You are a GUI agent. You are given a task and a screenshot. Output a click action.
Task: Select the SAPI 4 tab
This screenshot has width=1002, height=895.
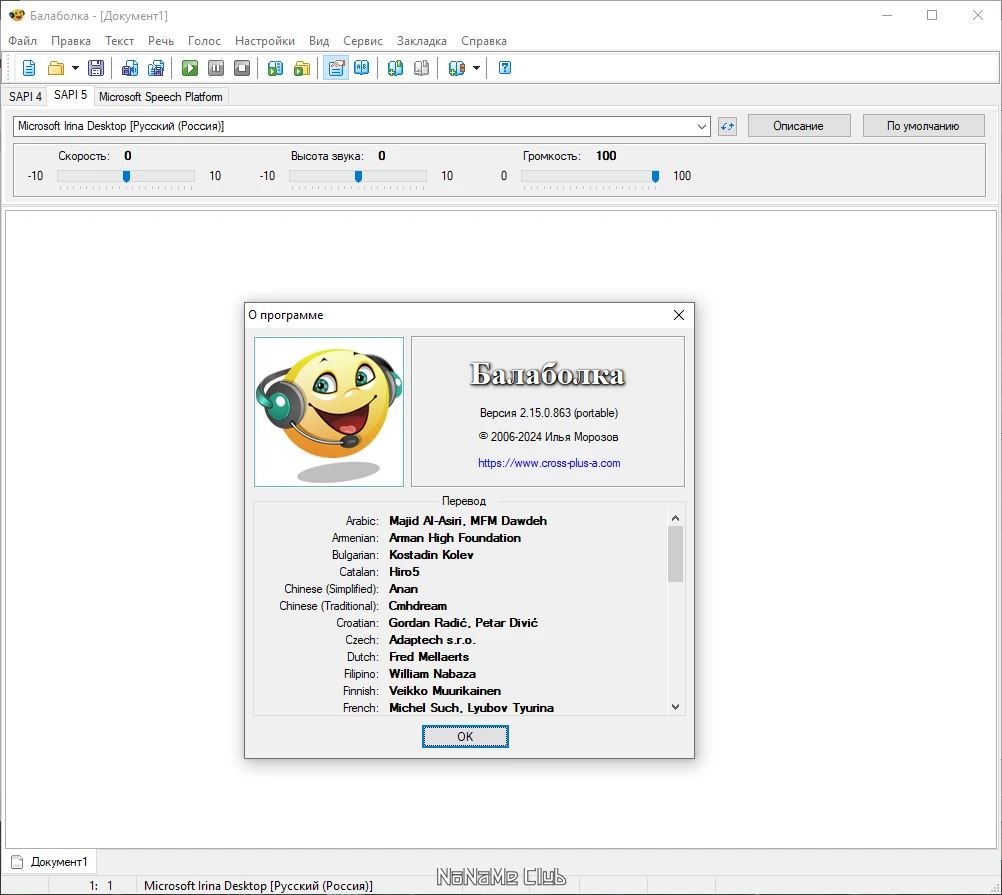coord(25,97)
